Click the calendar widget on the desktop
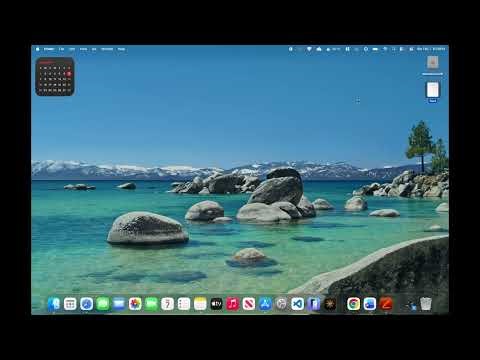 point(55,77)
